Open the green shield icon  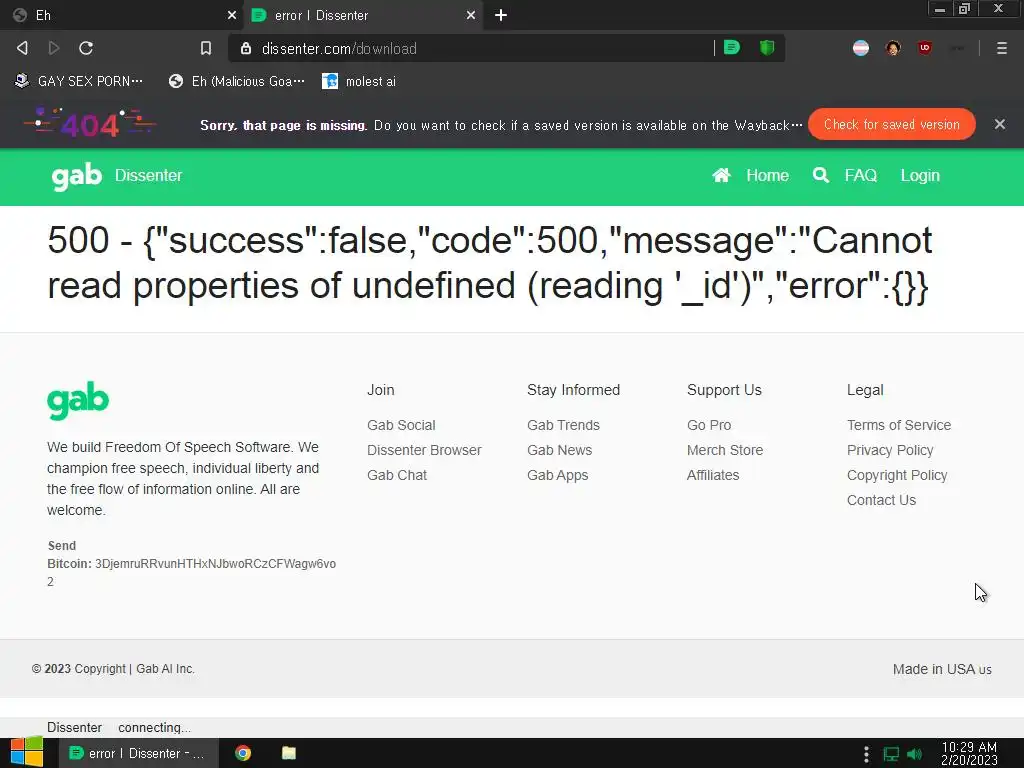767,48
